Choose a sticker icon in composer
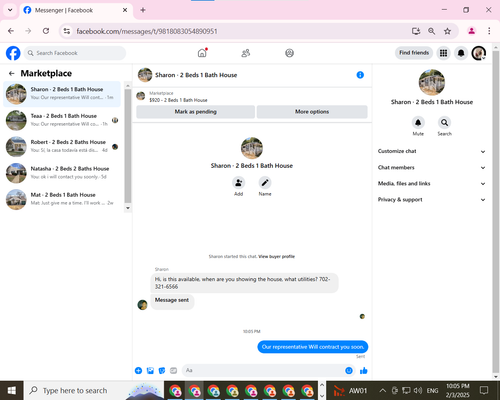500x400 pixels. point(162,370)
